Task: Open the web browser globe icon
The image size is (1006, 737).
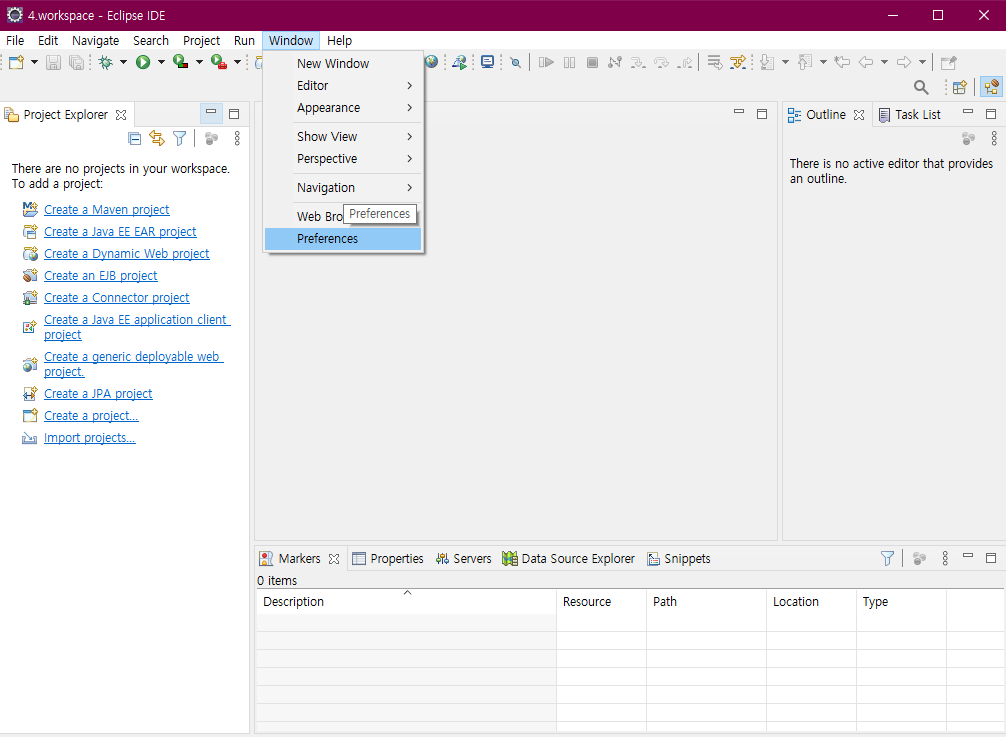Action: tap(432, 62)
